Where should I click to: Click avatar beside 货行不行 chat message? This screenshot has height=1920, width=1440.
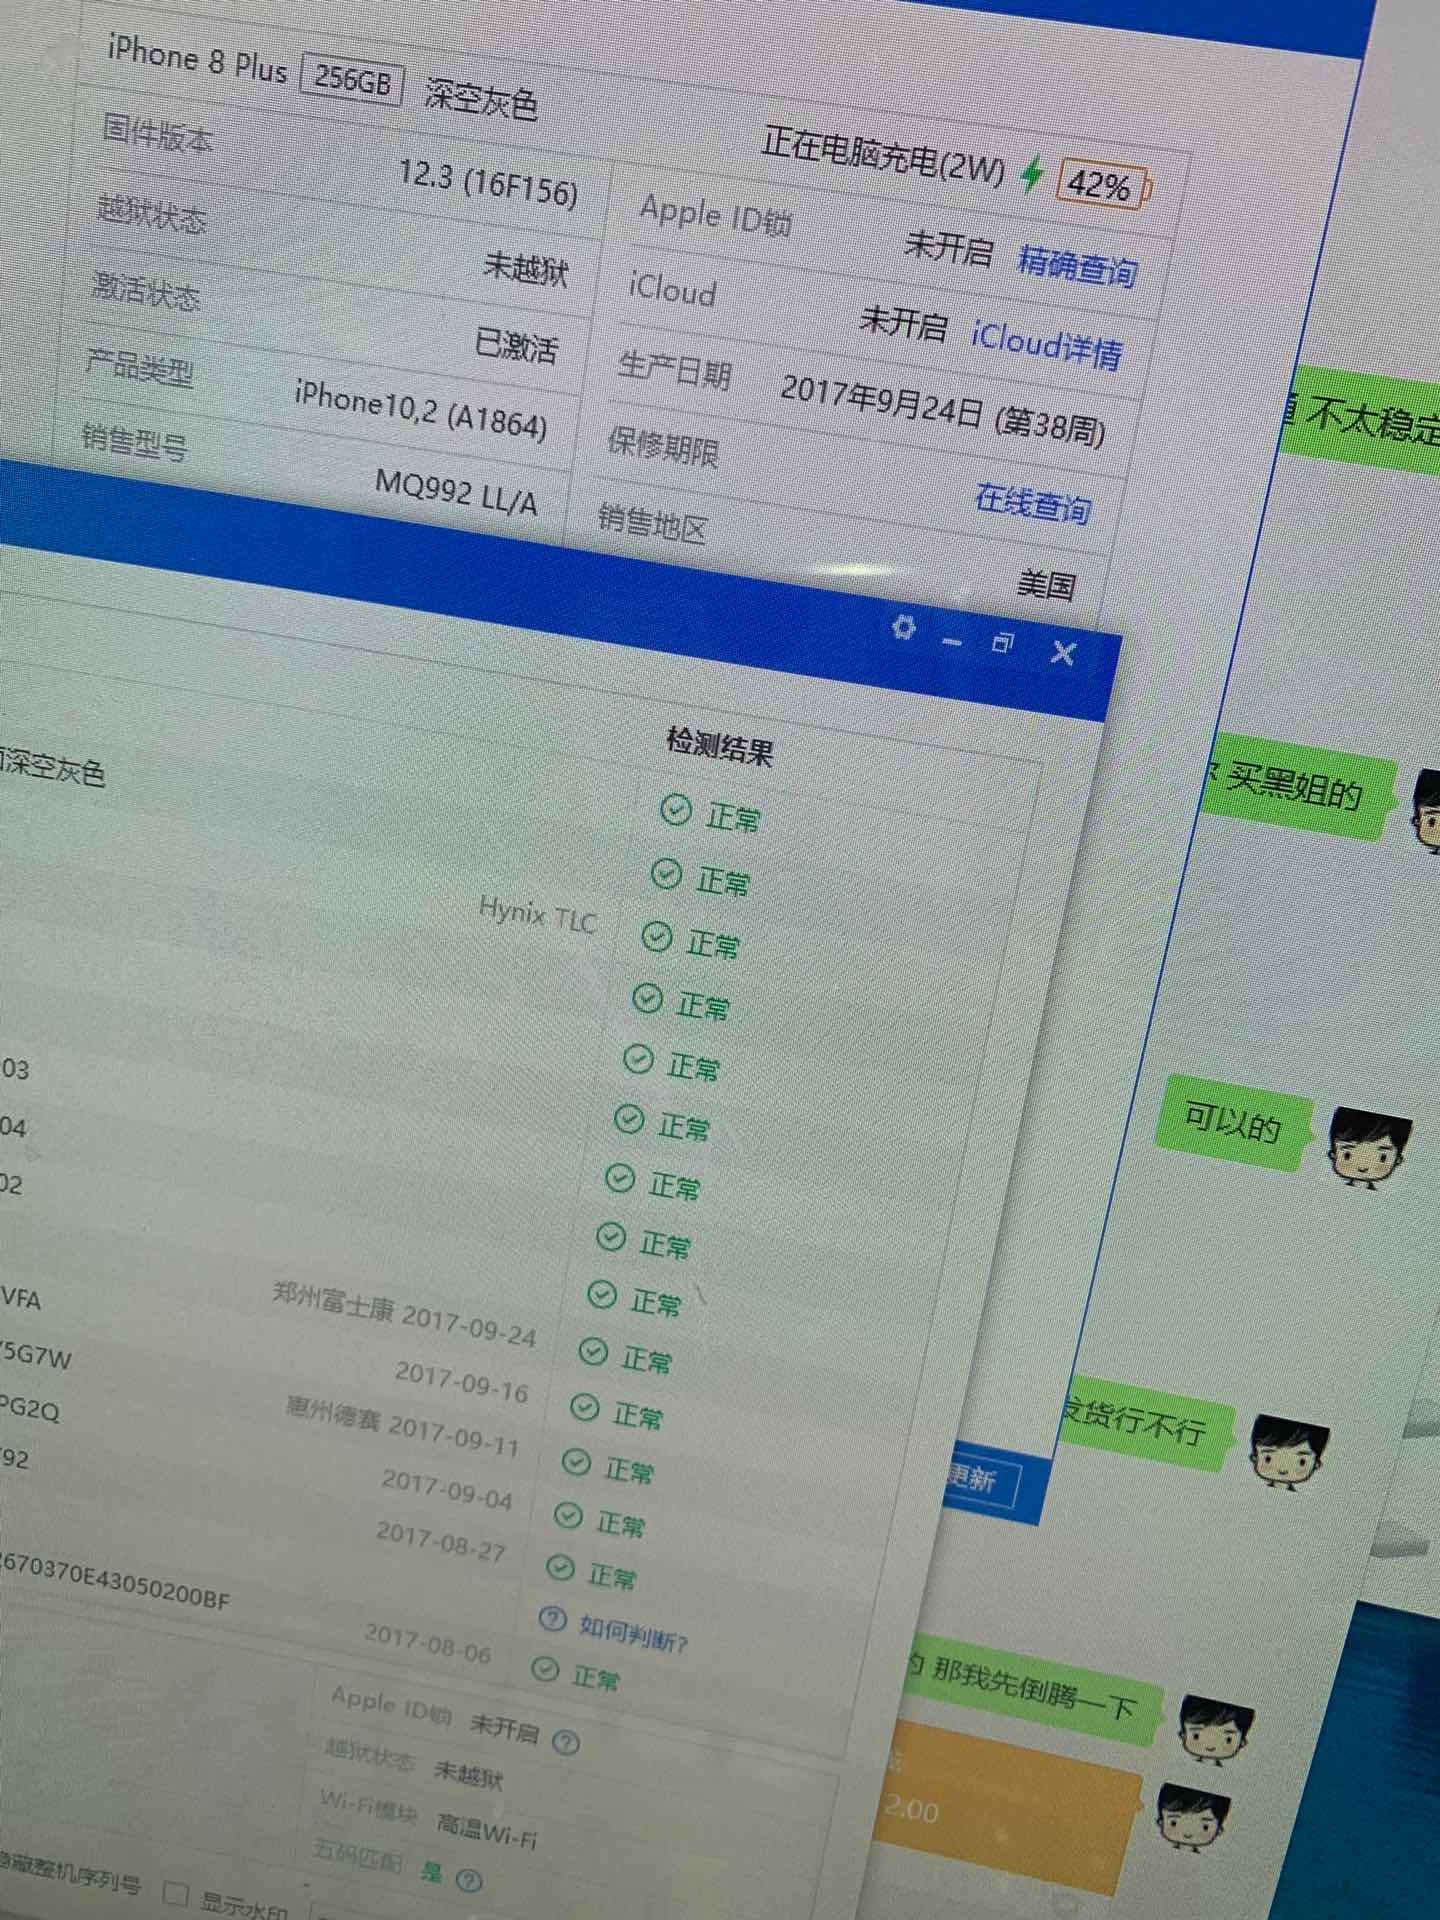[1290, 1452]
